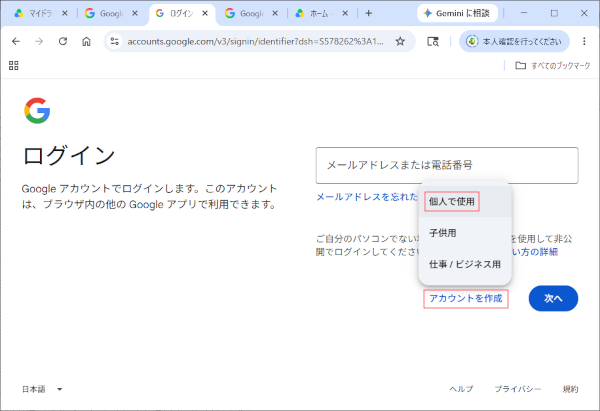Click the Gemini に相談 button
Screen dimensions: 600x411
(457, 13)
